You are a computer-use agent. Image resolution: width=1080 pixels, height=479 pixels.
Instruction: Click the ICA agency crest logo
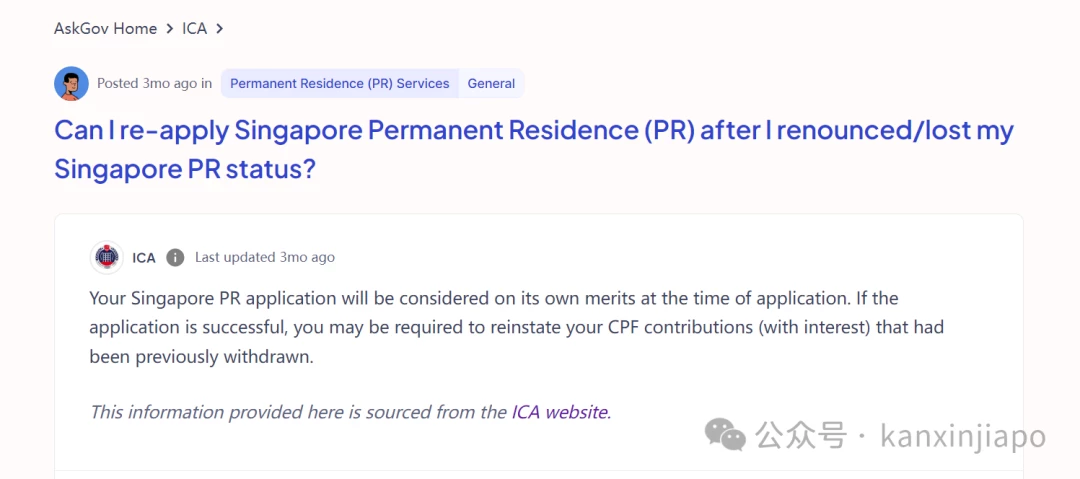(x=107, y=258)
